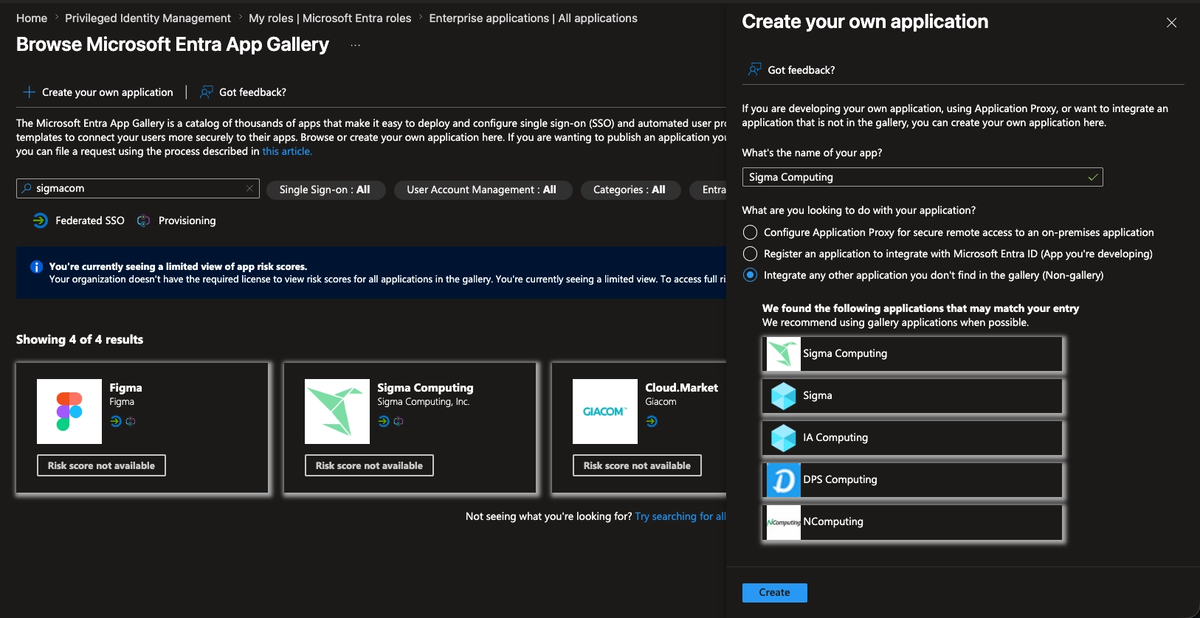Viewport: 1200px width, 618px height.
Task: Click the Sigma Computing logo in gallery results
Action: 338,411
